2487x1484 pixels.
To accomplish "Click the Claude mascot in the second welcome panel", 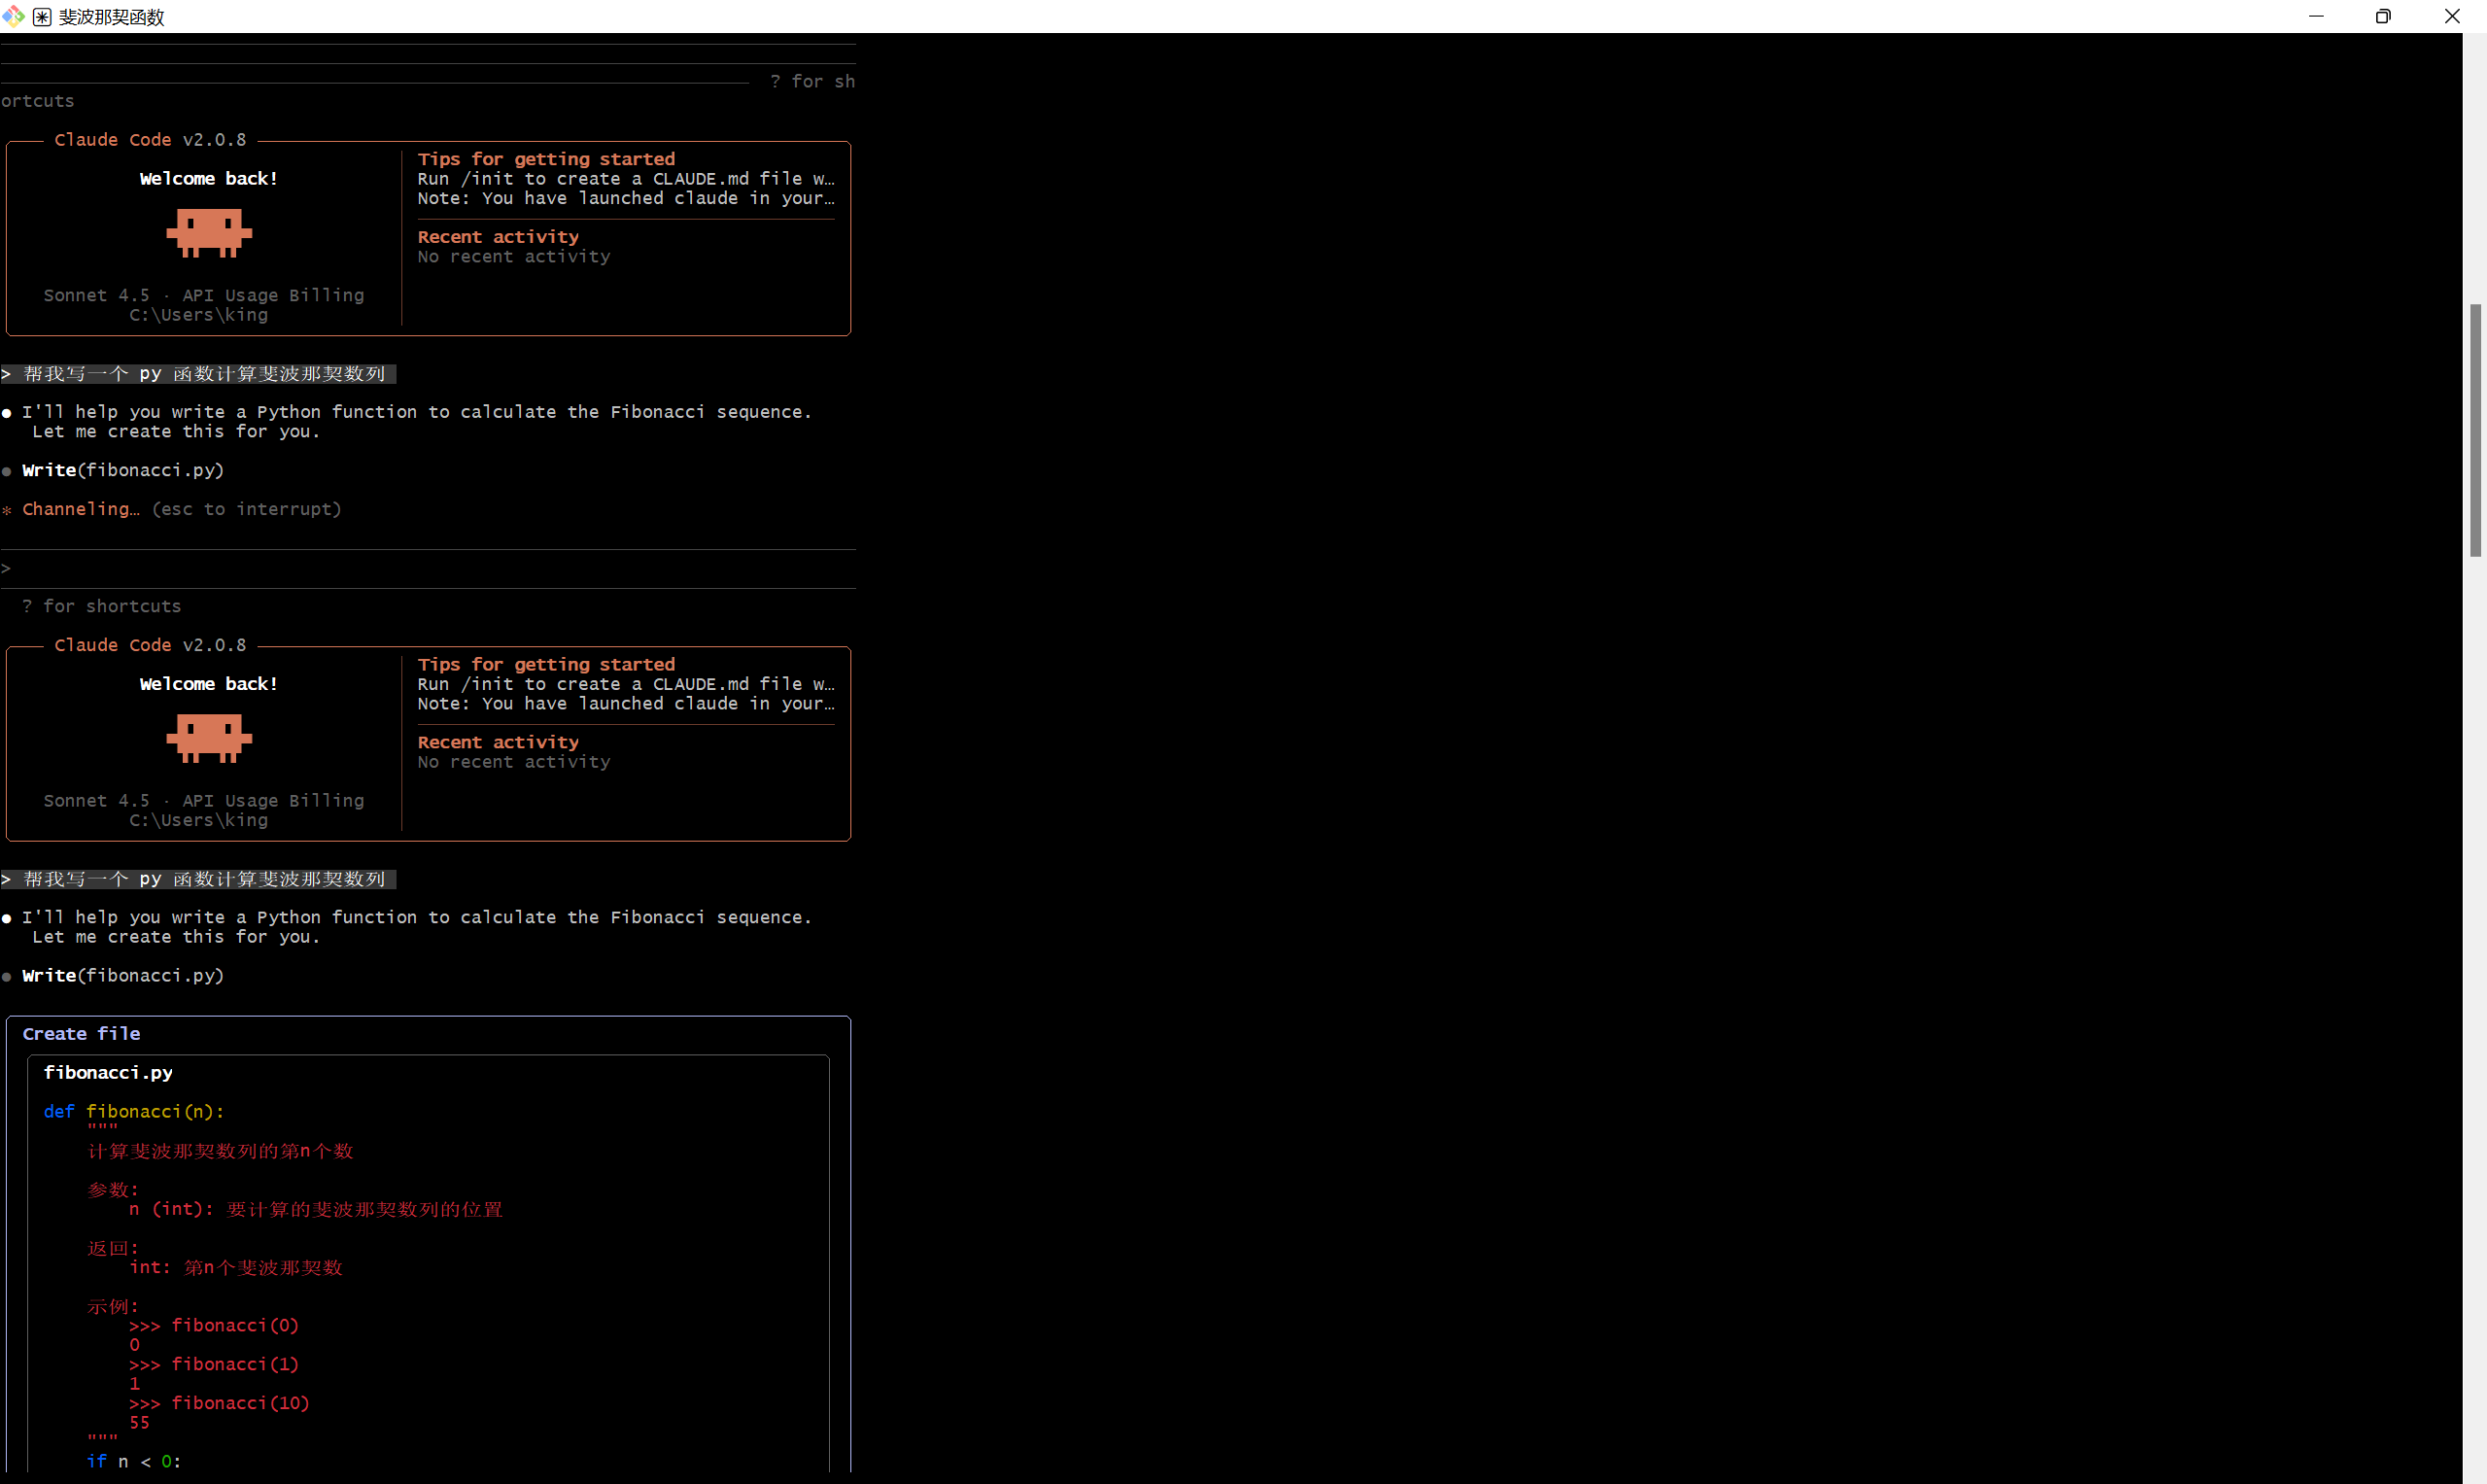I will pos(209,738).
